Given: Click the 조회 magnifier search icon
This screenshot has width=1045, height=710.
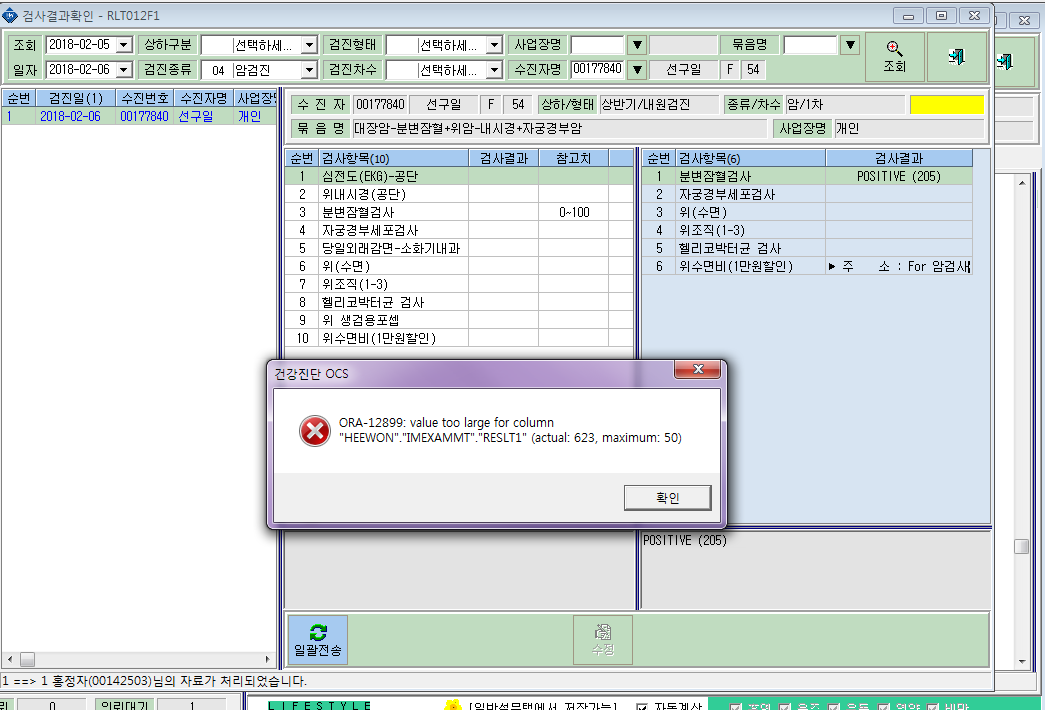Looking at the screenshot, I should pos(894,48).
